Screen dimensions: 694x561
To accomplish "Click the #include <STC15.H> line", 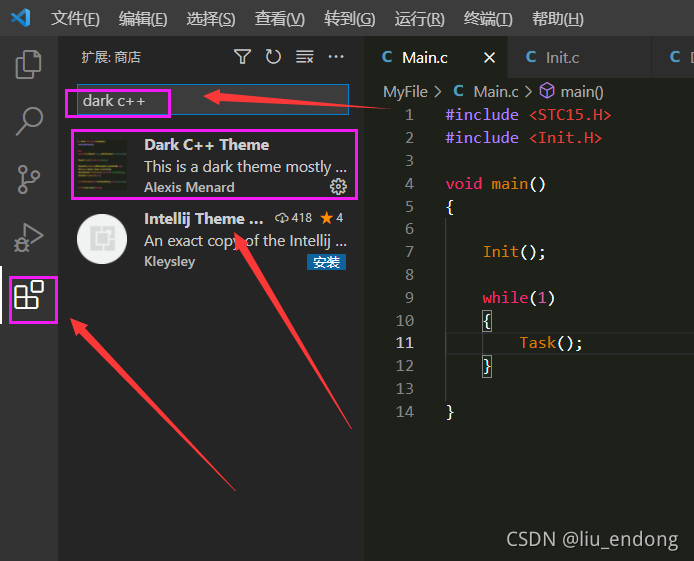I will pyautogui.click(x=528, y=115).
